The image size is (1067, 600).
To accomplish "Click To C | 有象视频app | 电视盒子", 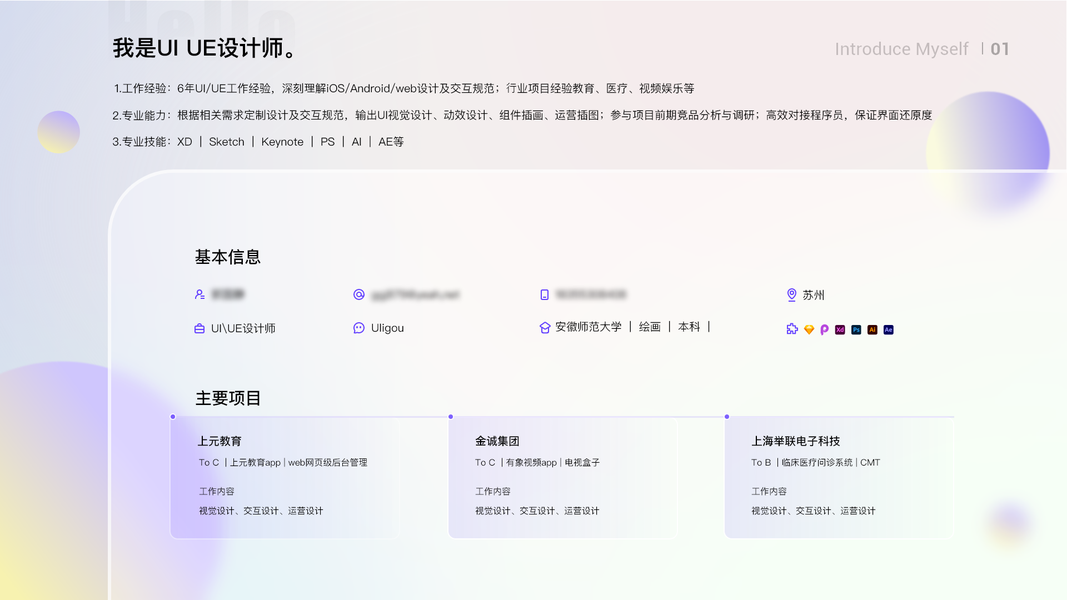I will click(538, 463).
